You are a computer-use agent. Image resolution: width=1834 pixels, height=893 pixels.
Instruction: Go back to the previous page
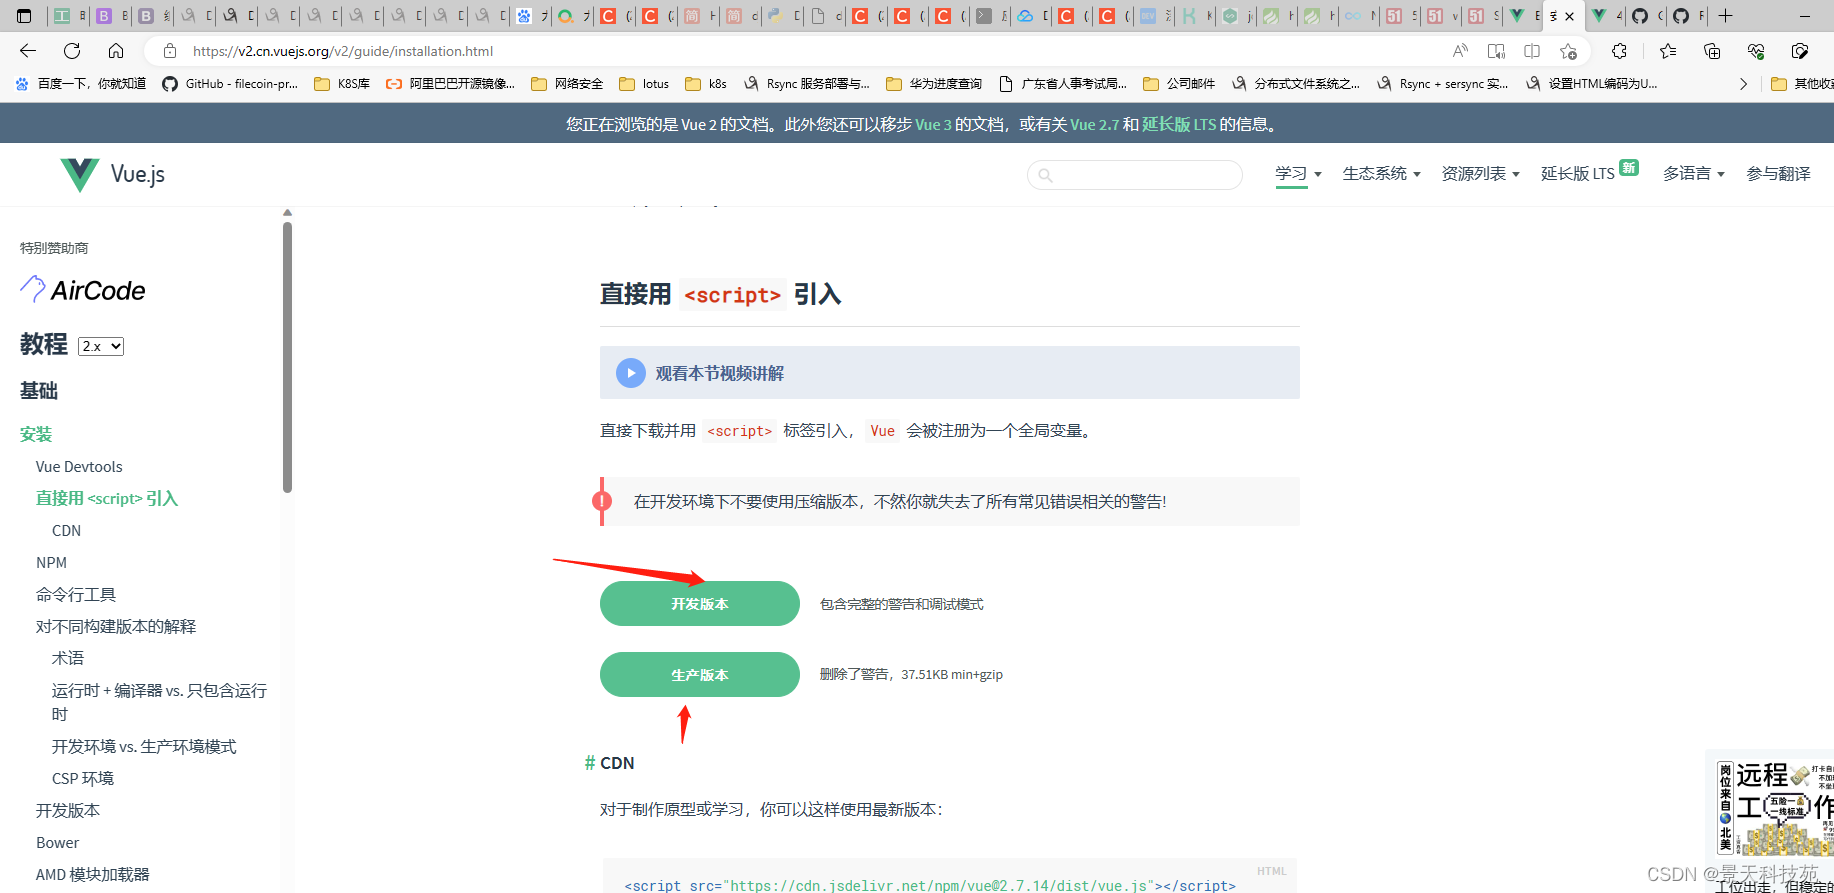click(28, 51)
